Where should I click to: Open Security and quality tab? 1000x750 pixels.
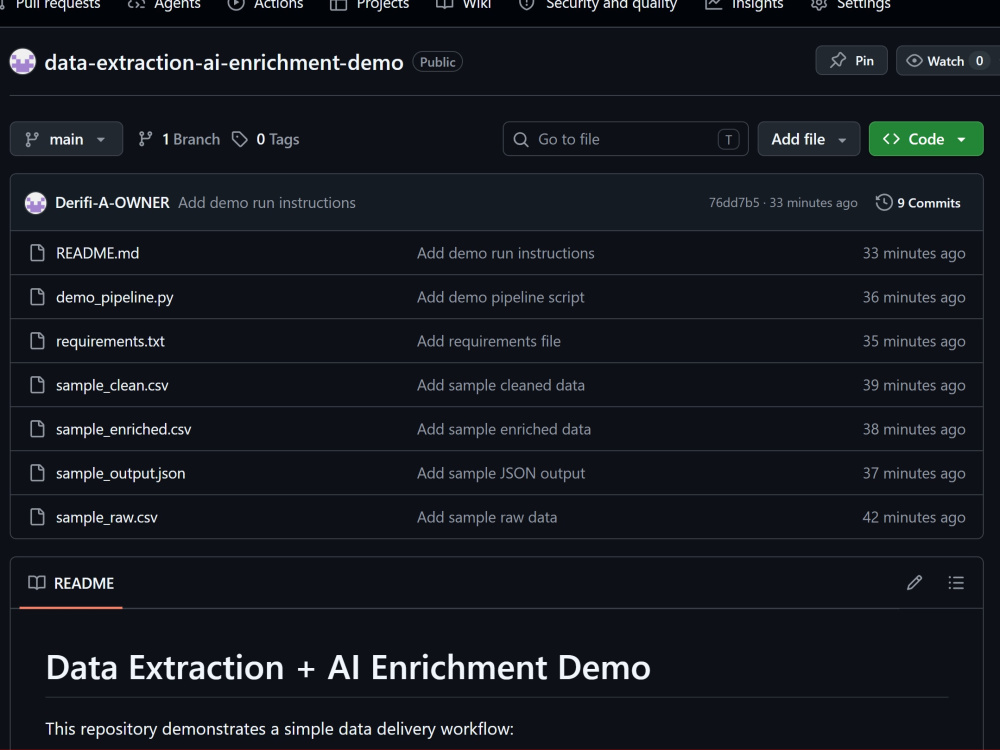(598, 5)
